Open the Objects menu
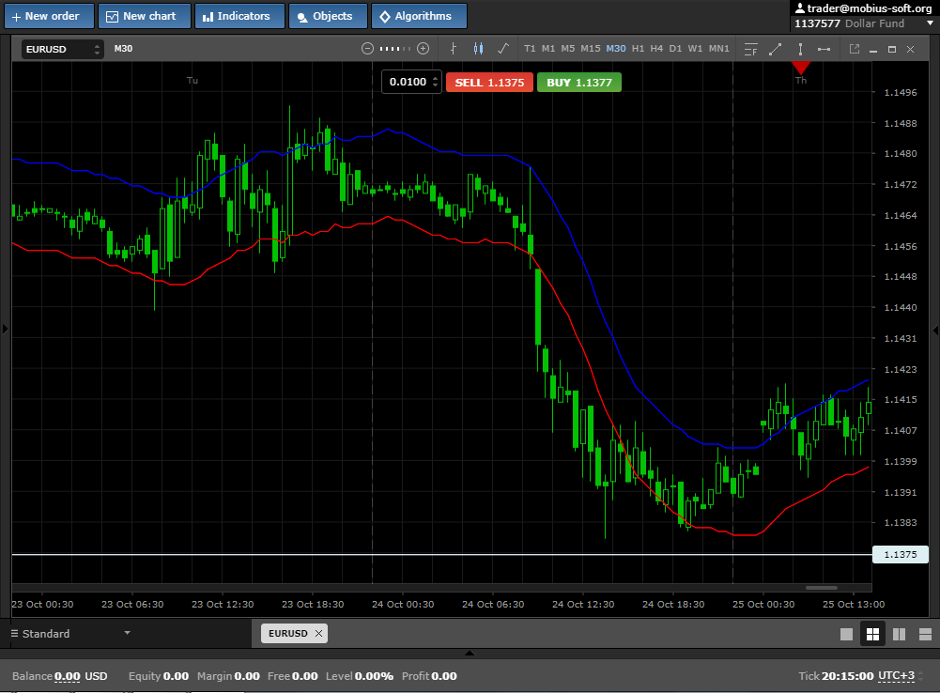 [x=328, y=16]
